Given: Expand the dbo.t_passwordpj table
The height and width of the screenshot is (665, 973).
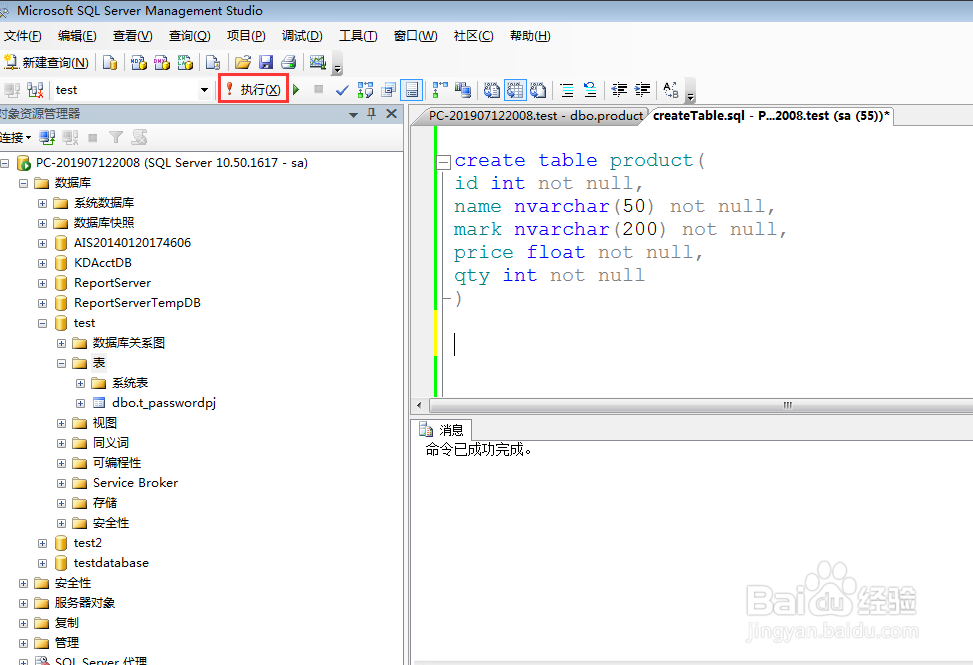Looking at the screenshot, I should tap(80, 403).
